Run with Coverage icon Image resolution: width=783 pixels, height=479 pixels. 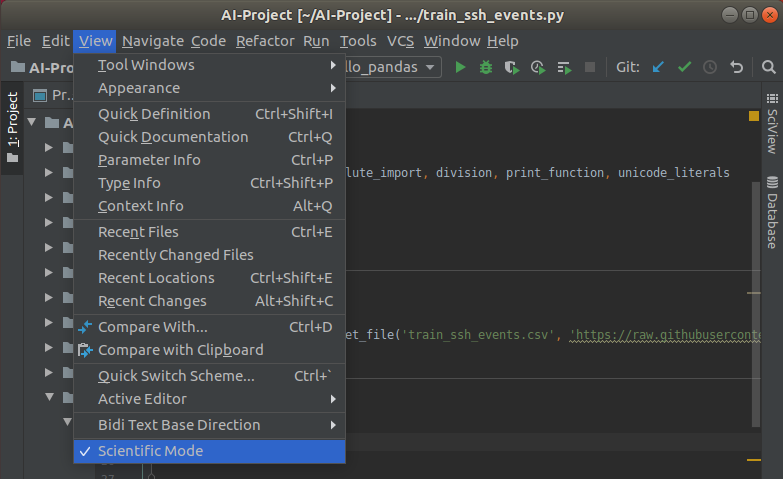tap(512, 67)
